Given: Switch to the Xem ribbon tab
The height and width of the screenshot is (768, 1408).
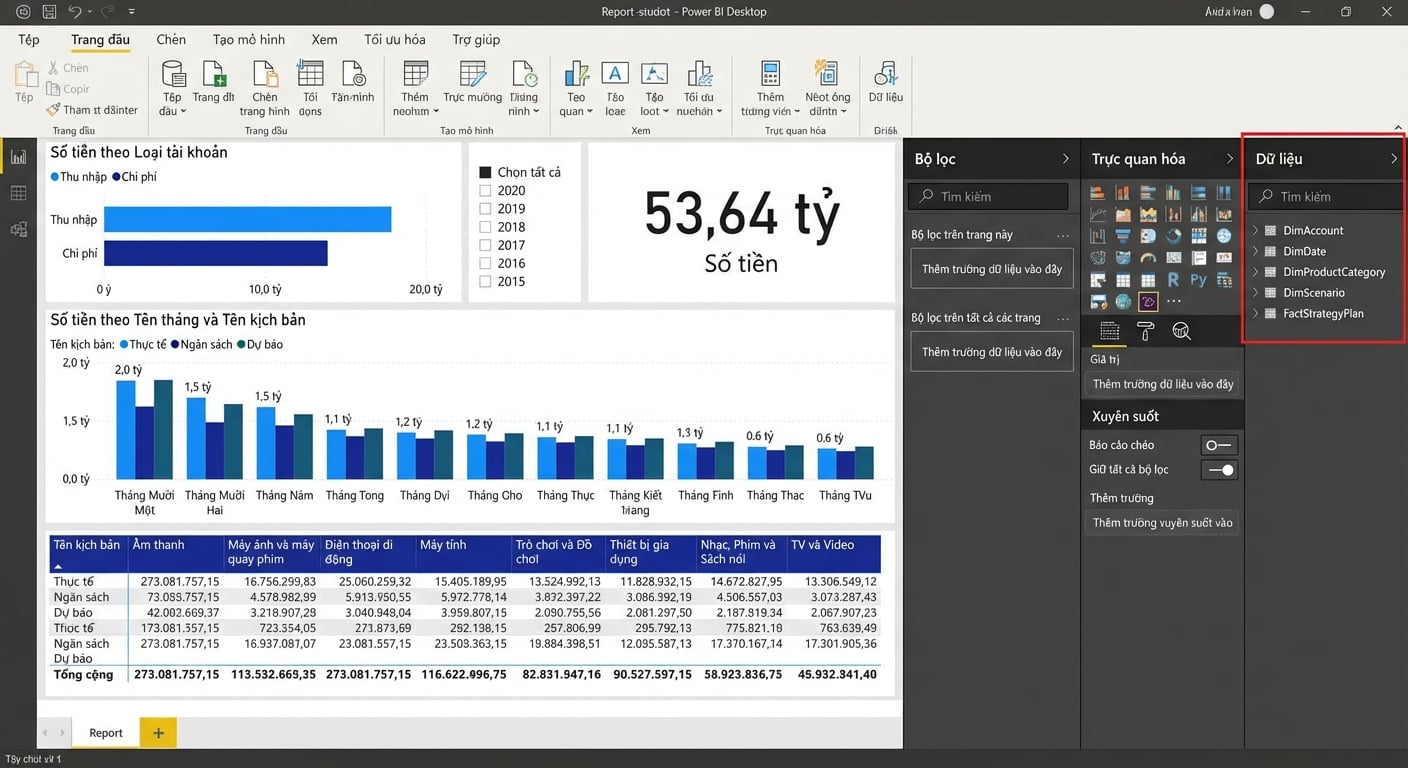Looking at the screenshot, I should point(324,40).
